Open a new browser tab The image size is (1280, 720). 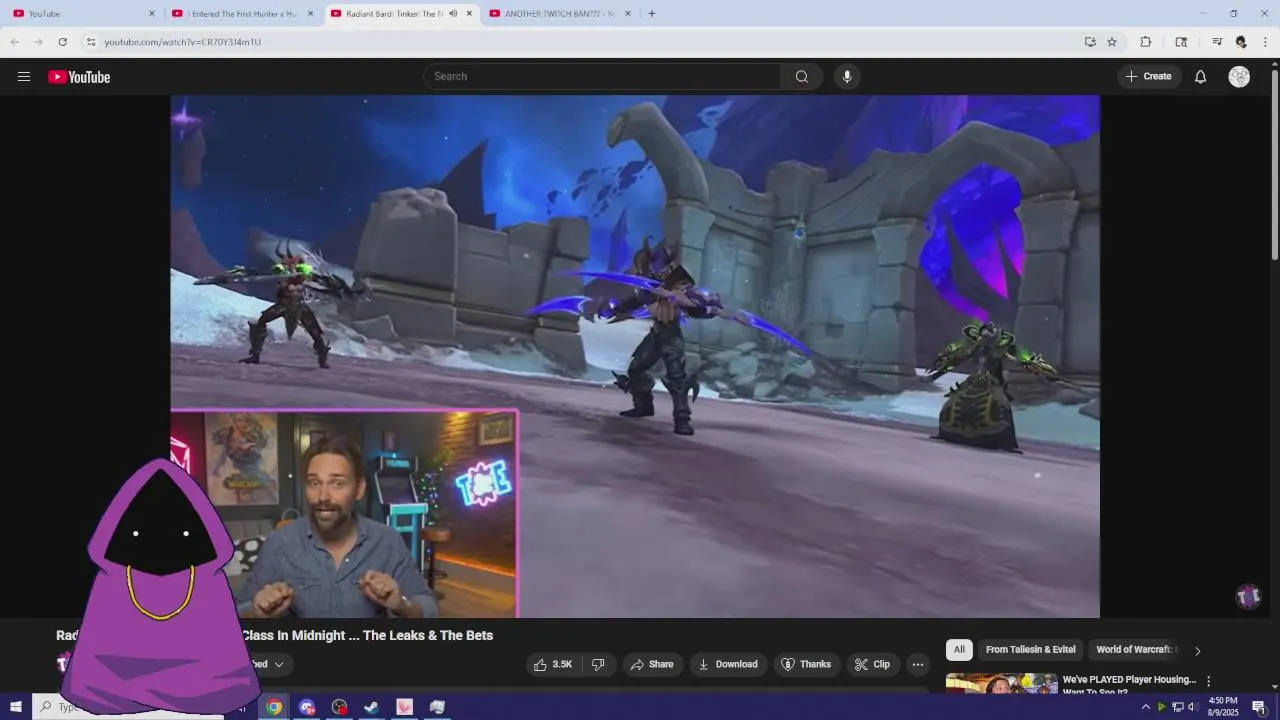(x=652, y=14)
